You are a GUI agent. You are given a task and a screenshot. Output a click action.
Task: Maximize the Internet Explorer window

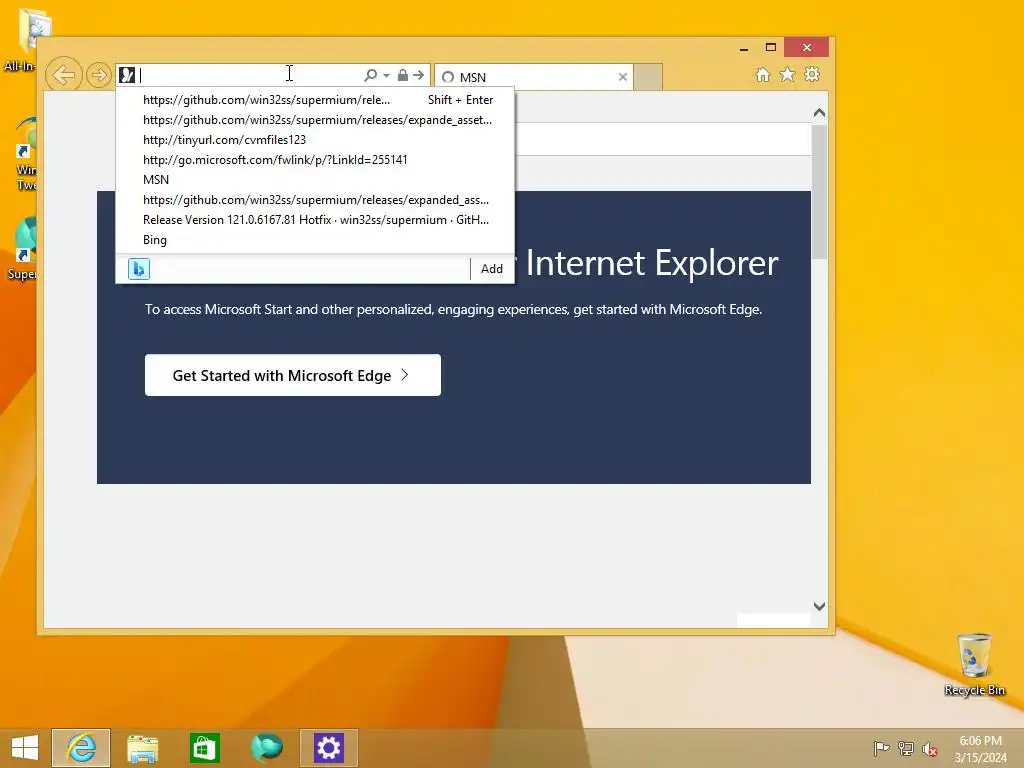pos(771,47)
